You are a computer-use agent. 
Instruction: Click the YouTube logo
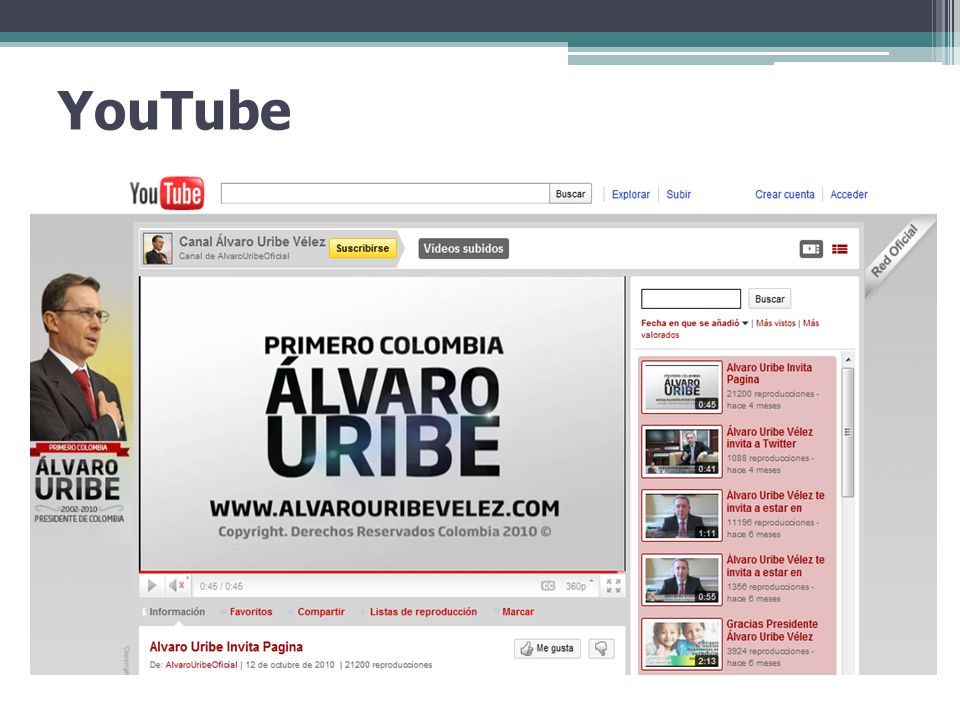[167, 193]
